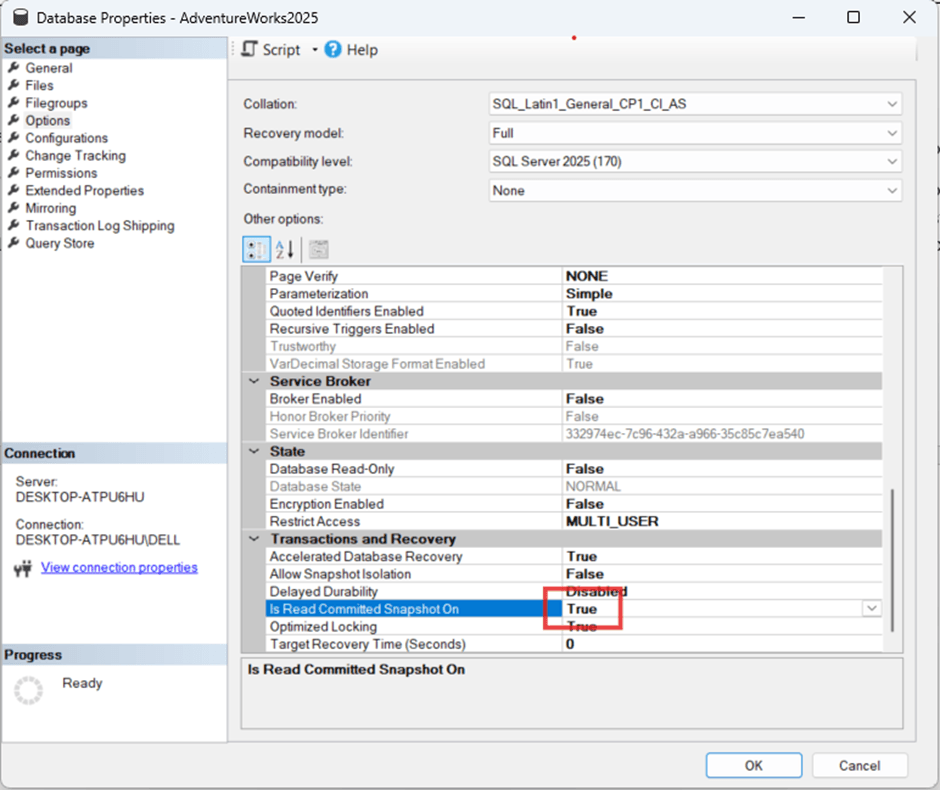The image size is (940, 790).
Task: Click the connection properties plug icon
Action: (x=23, y=568)
